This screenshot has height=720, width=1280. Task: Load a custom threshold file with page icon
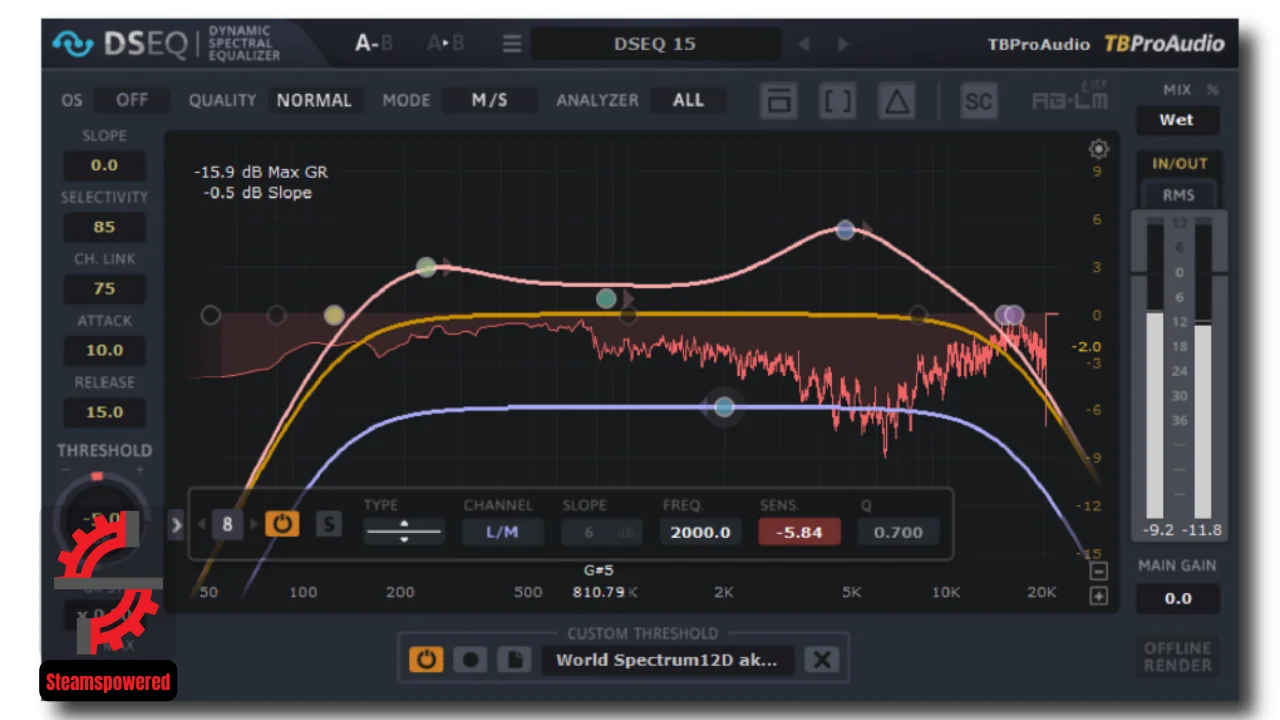[513, 660]
